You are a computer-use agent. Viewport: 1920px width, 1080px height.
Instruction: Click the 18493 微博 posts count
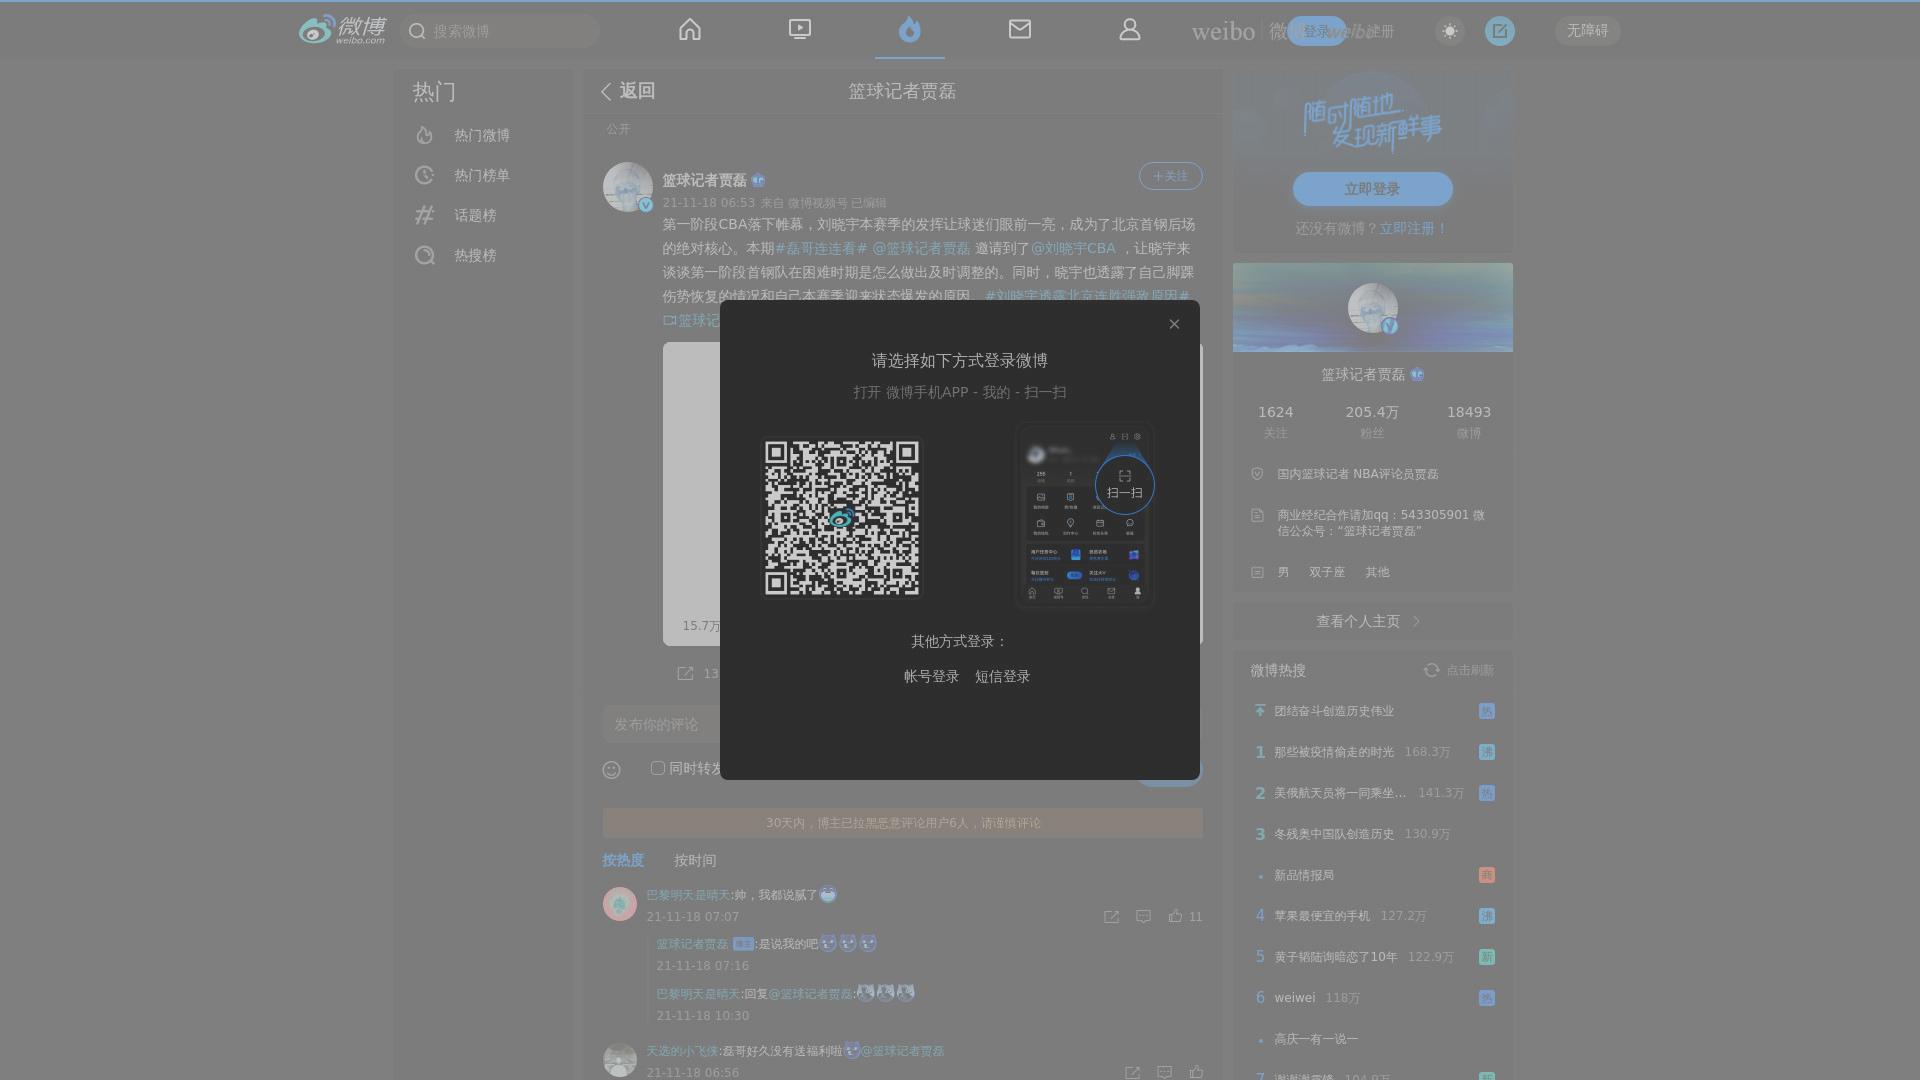(x=1468, y=422)
